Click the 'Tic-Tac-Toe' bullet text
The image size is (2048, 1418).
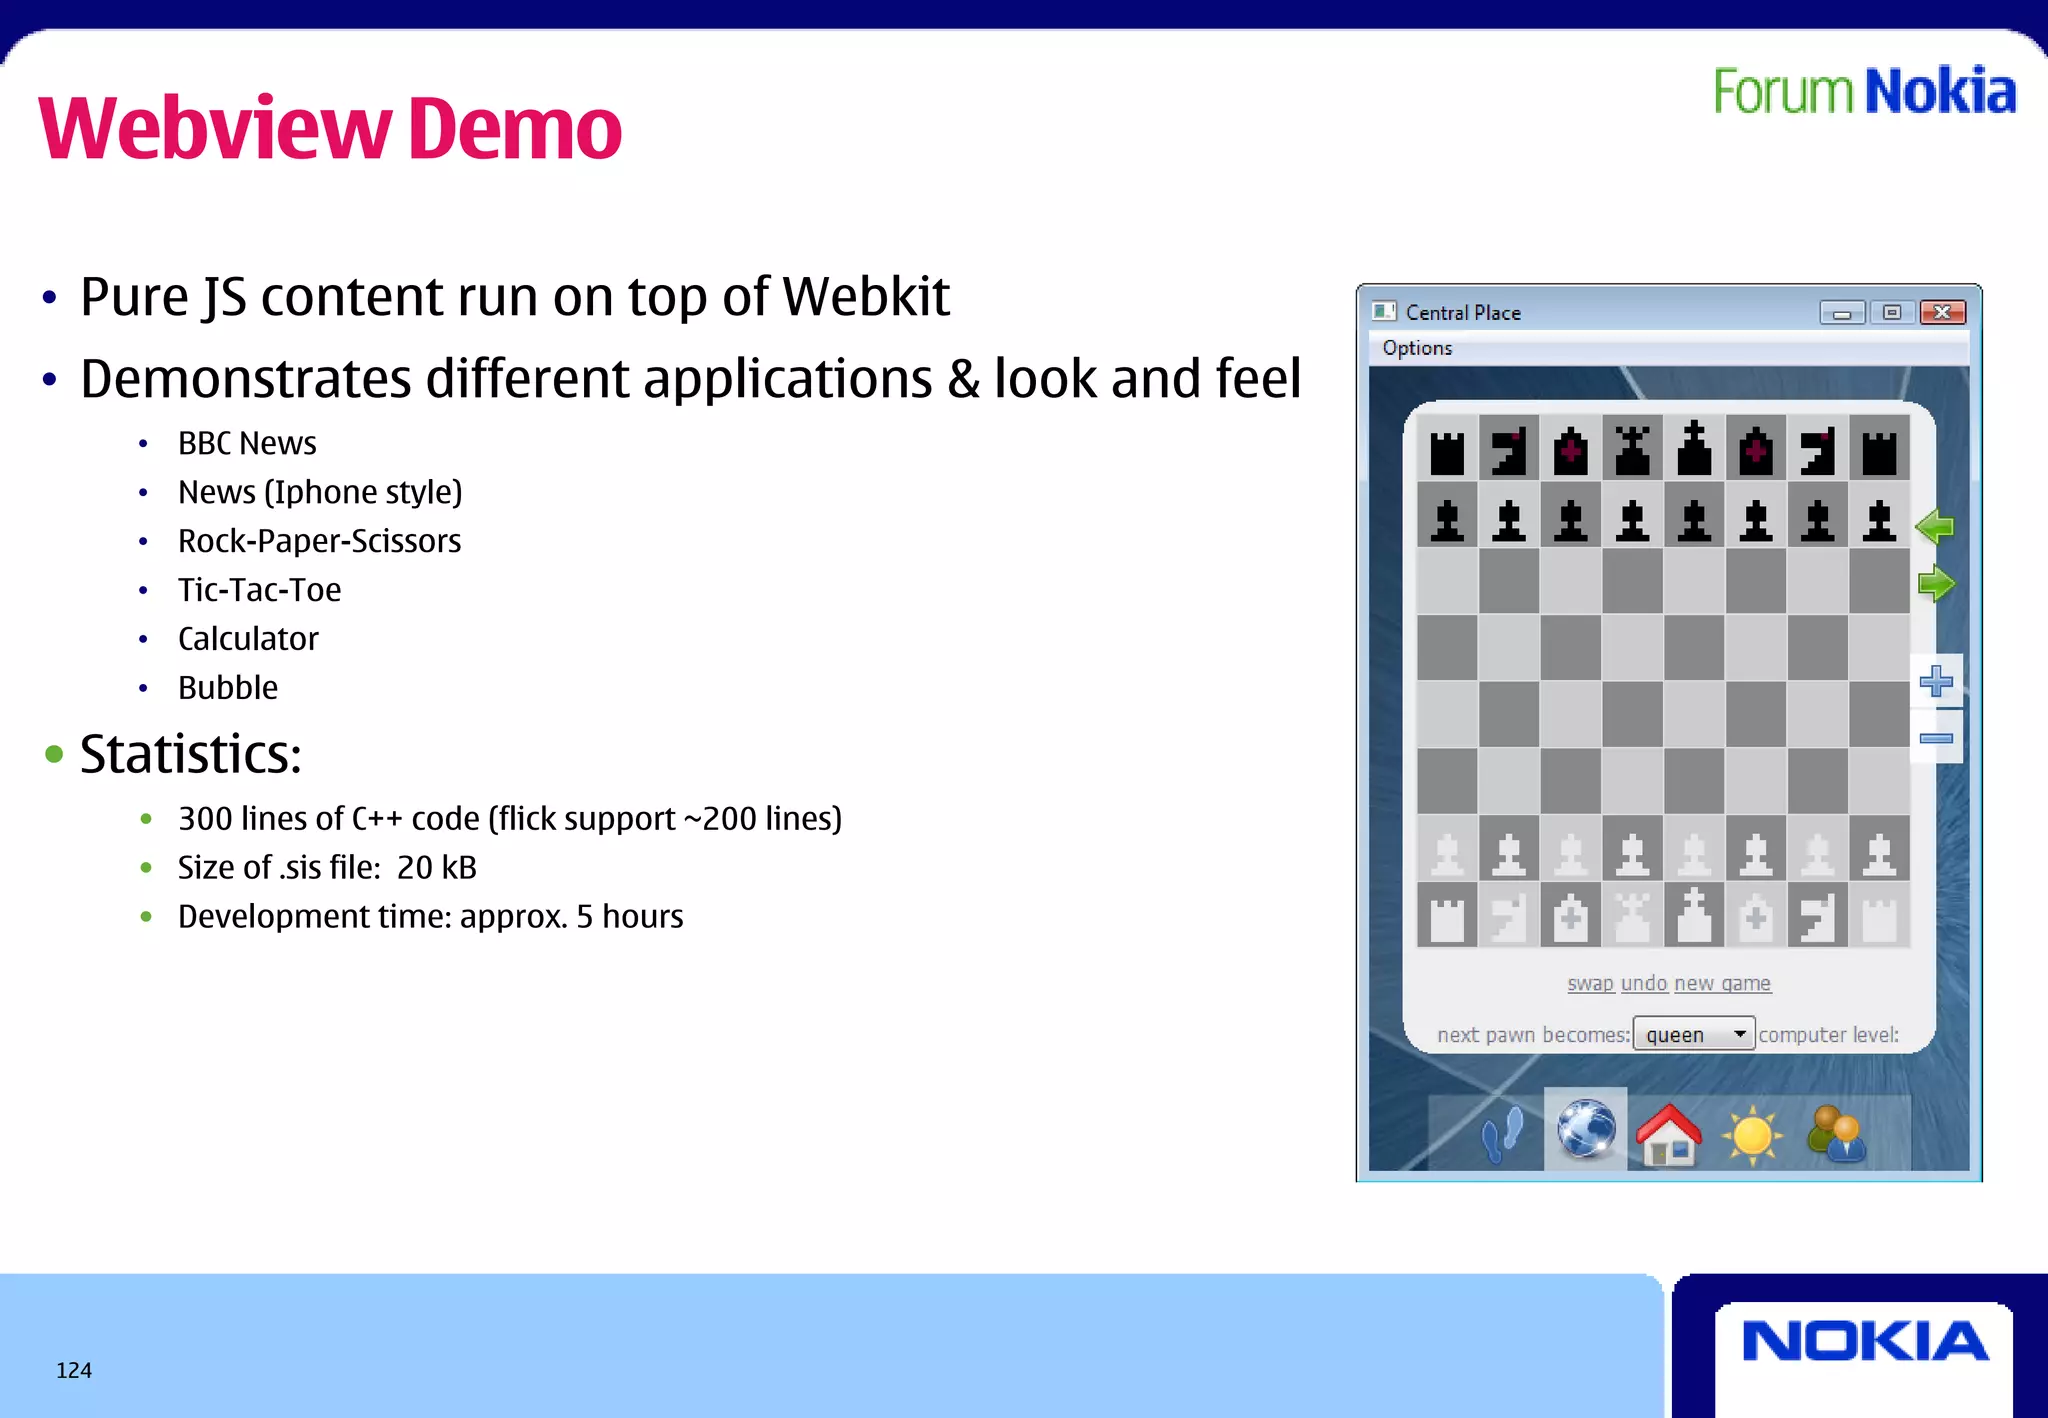click(x=259, y=590)
